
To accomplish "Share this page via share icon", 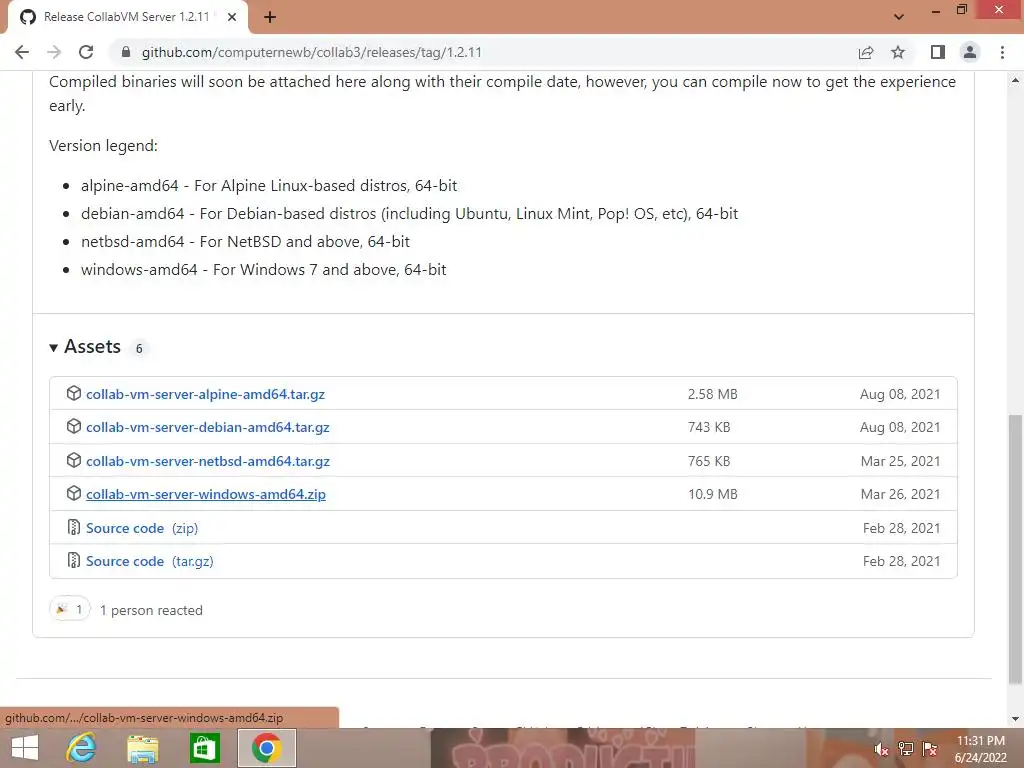I will point(866,52).
